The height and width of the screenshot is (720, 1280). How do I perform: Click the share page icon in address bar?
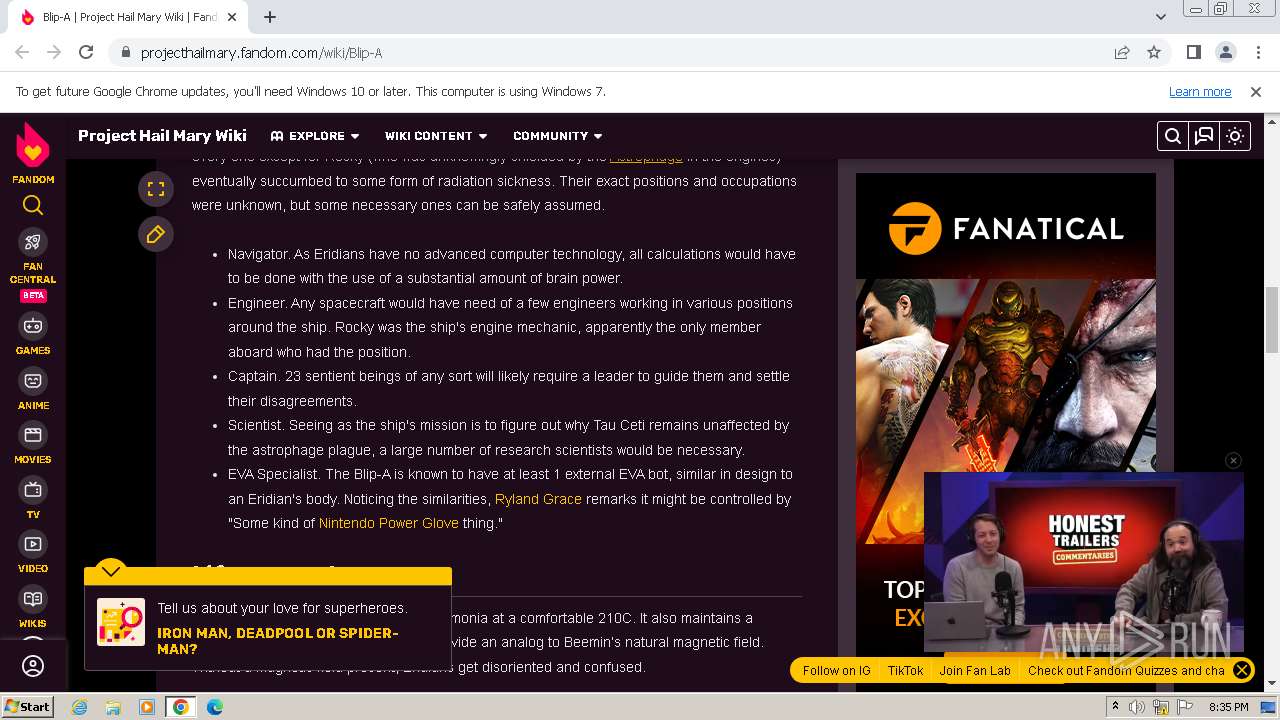pyautogui.click(x=1122, y=52)
